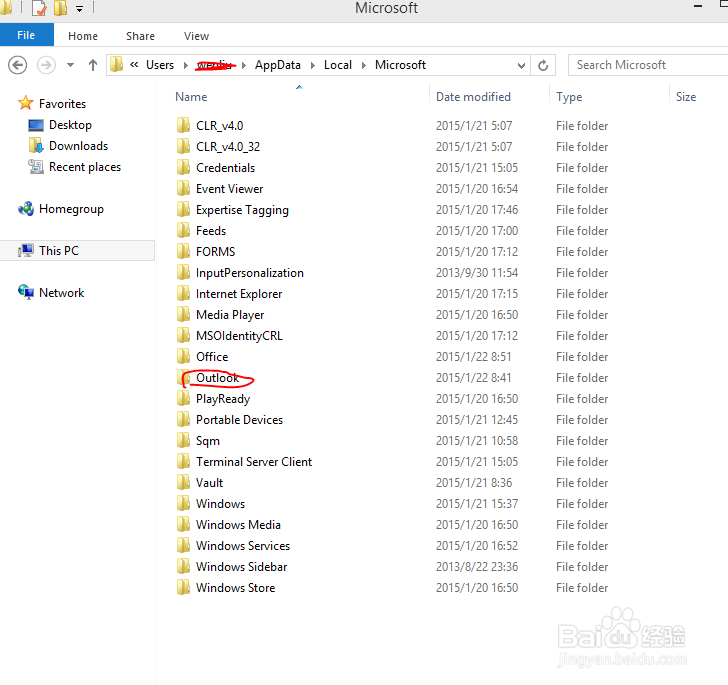Click the Microsoft breadcrumb segment

(400, 65)
